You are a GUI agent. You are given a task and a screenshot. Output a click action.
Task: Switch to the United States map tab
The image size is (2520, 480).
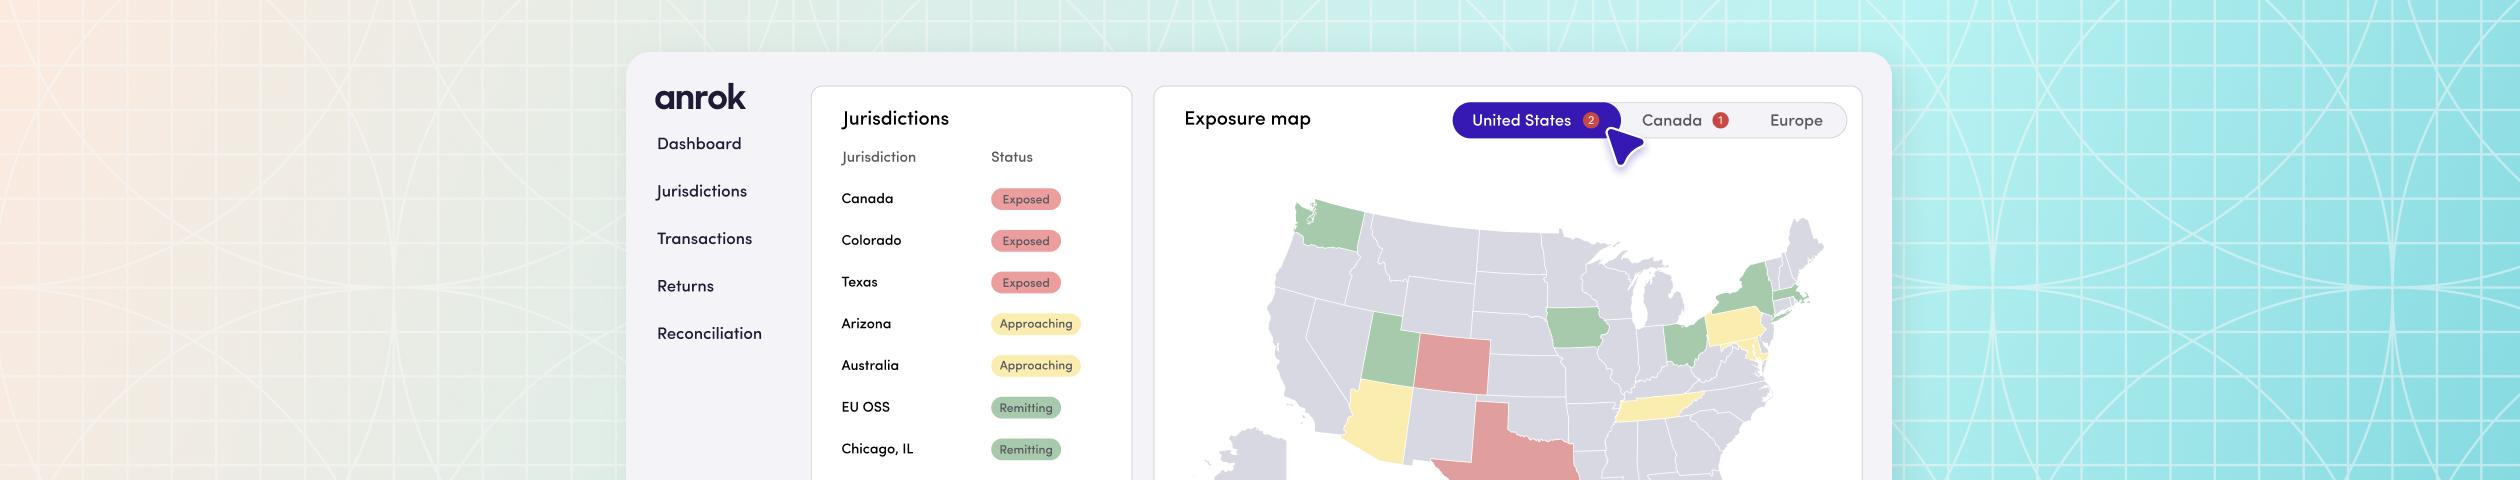(x=1520, y=120)
